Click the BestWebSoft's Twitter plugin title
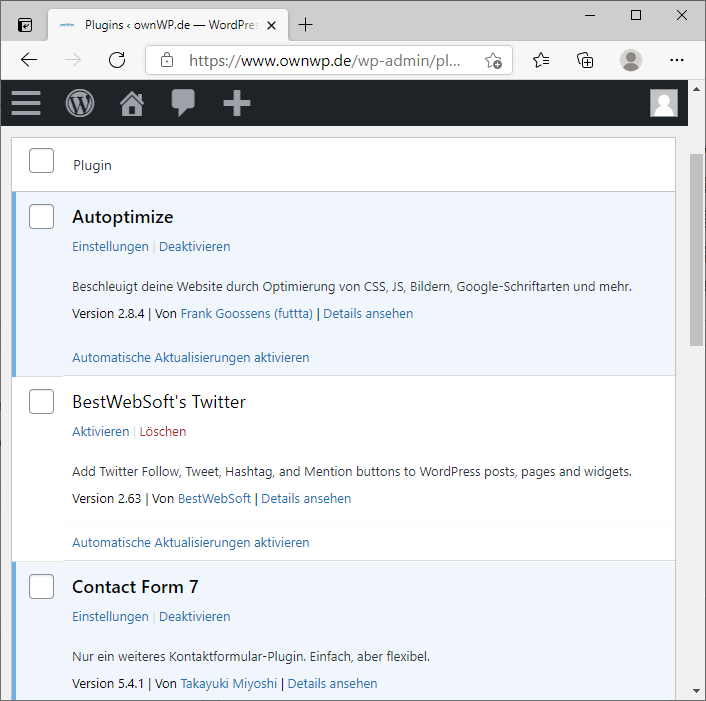 coord(159,402)
